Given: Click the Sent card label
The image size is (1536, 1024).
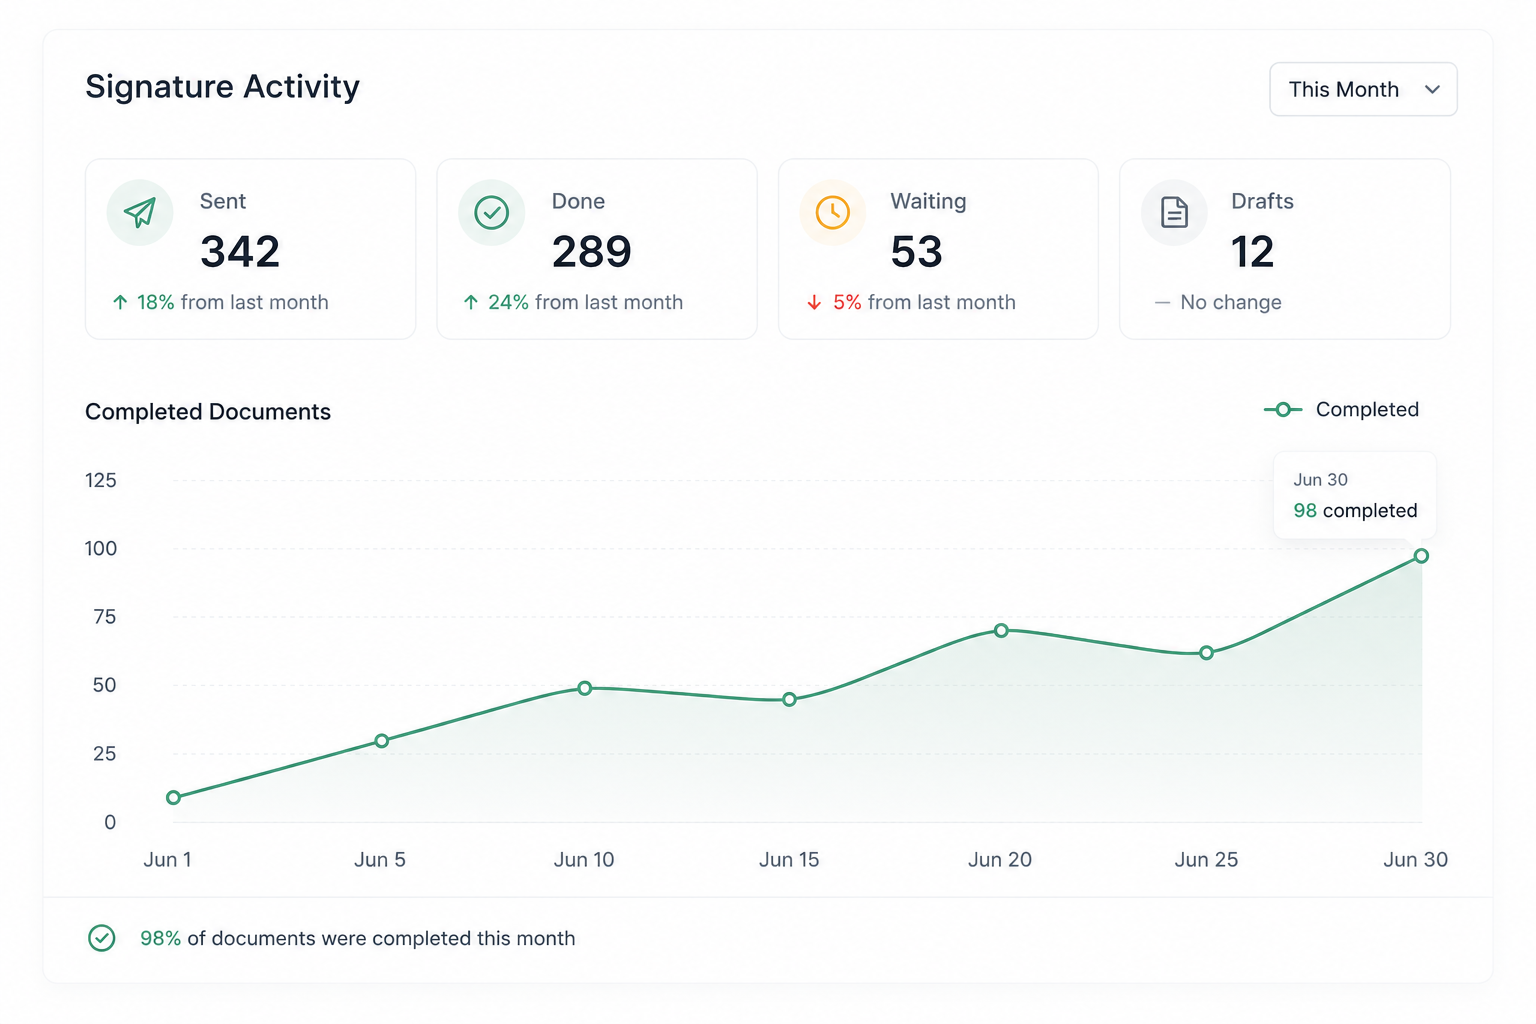Looking at the screenshot, I should pyautogui.click(x=223, y=201).
